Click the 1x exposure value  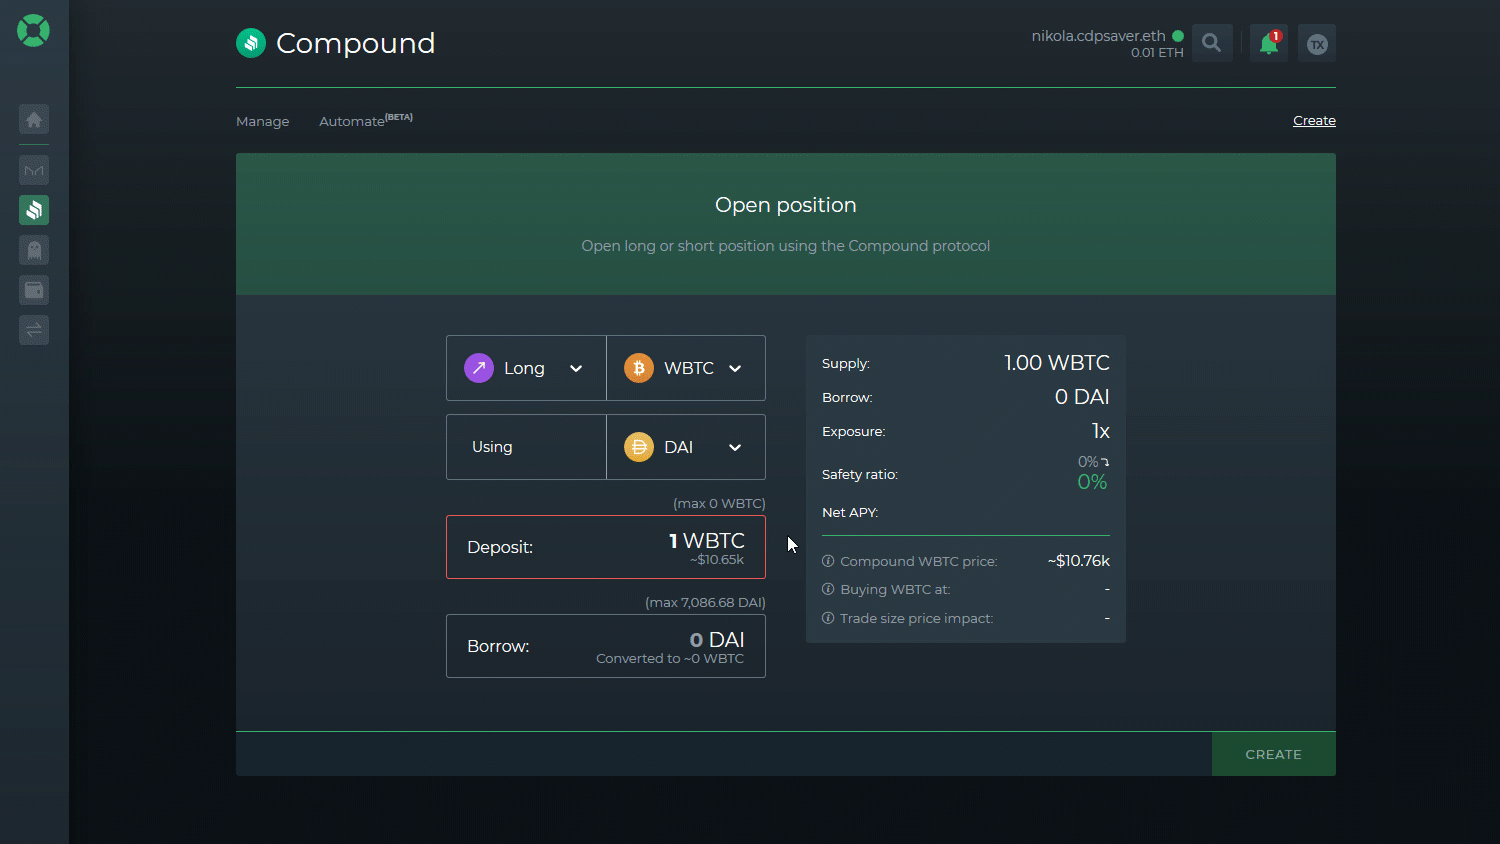(x=1101, y=431)
